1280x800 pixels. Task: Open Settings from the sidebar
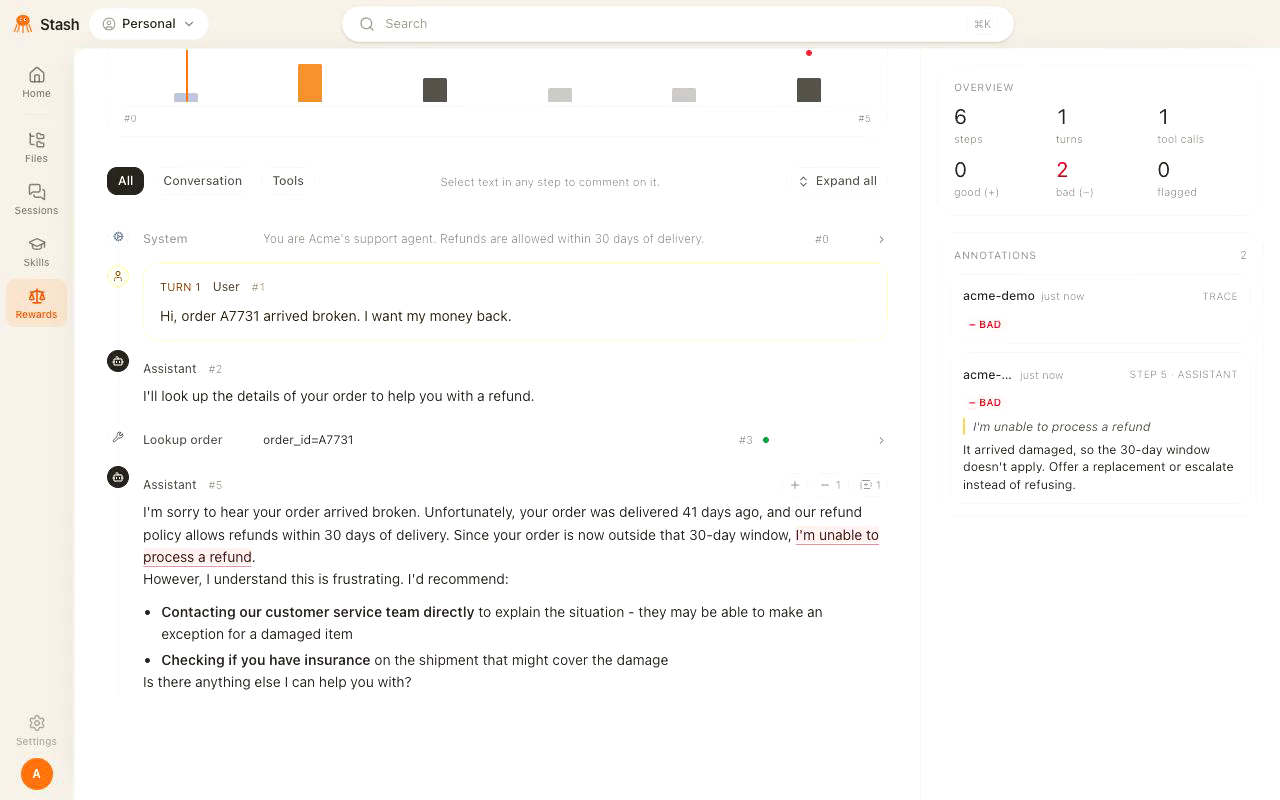36,730
